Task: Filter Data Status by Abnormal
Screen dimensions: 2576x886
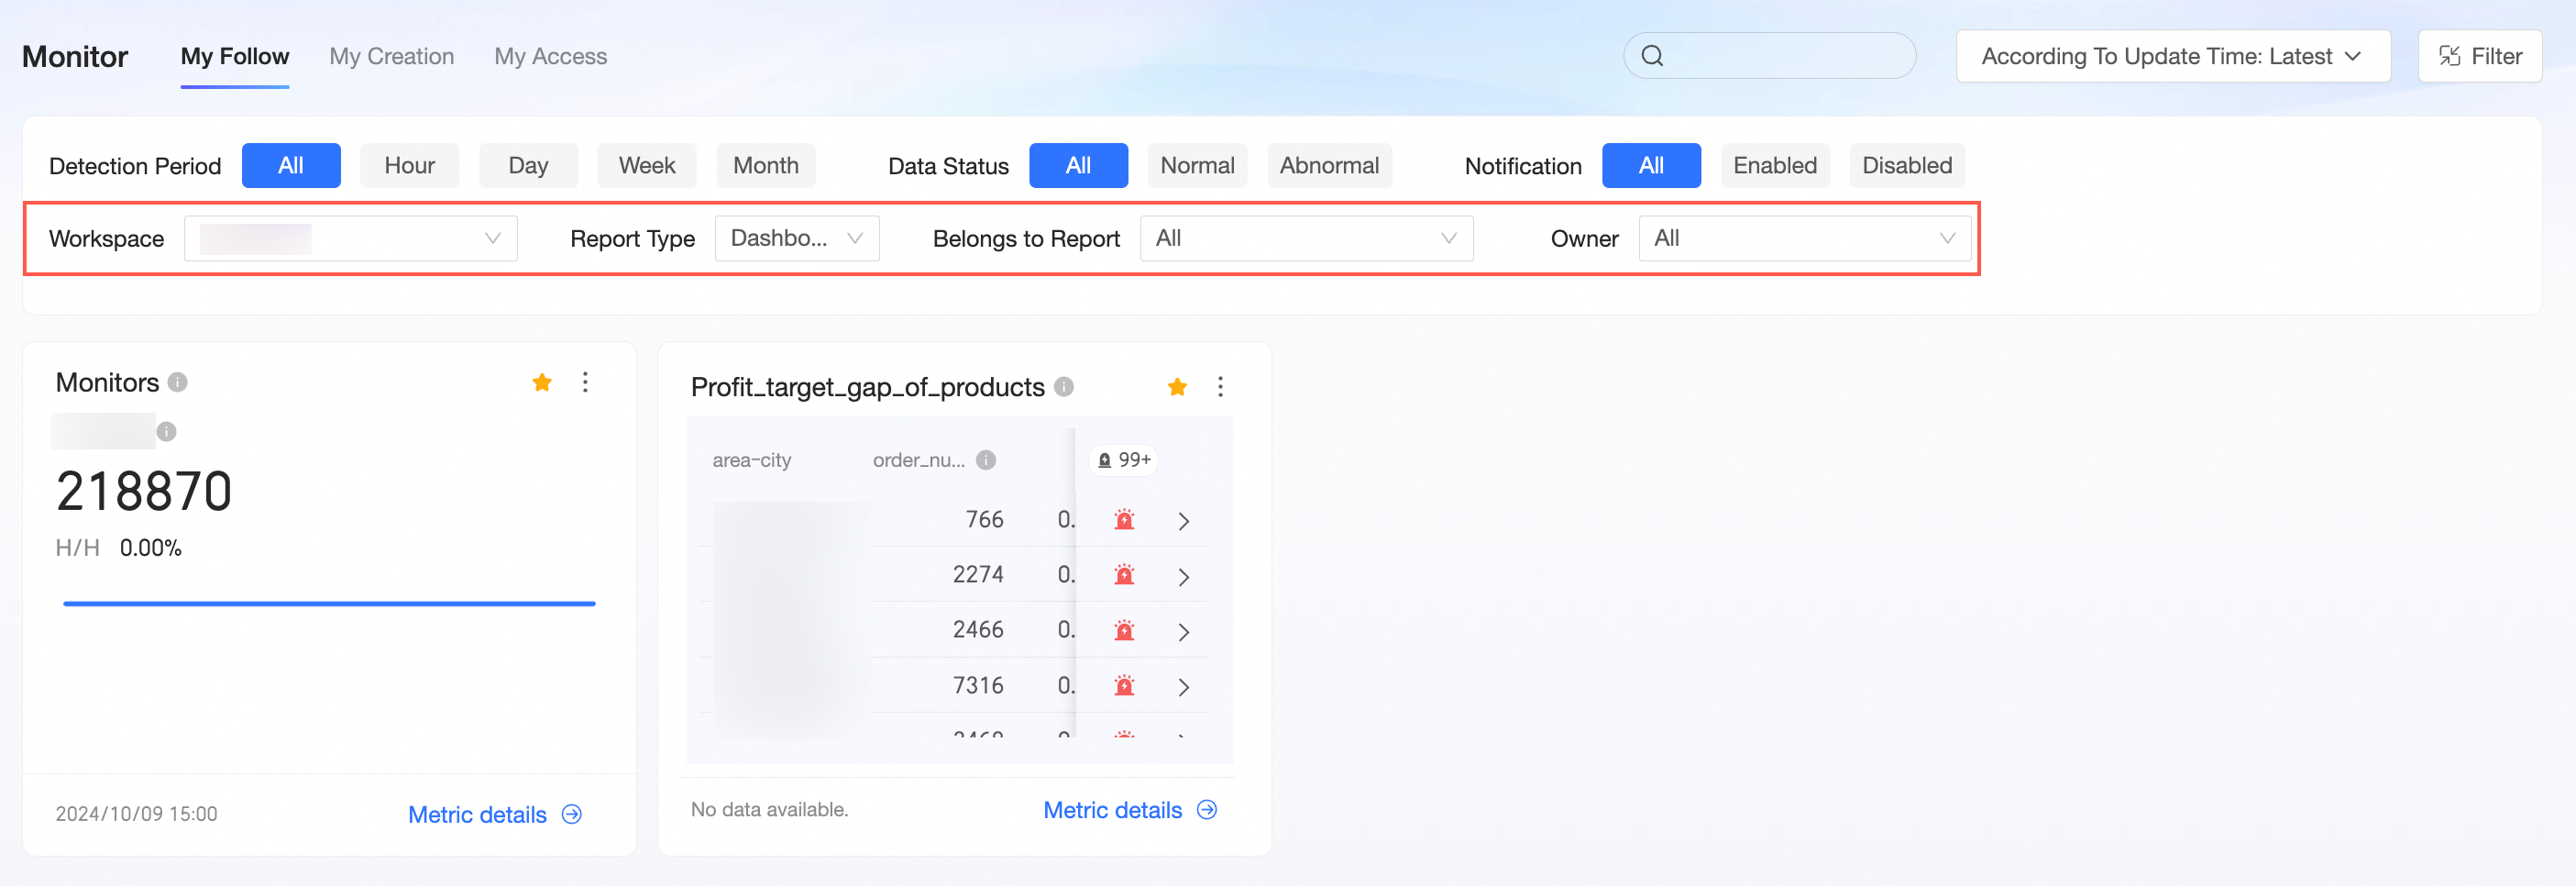Action: [x=1329, y=165]
